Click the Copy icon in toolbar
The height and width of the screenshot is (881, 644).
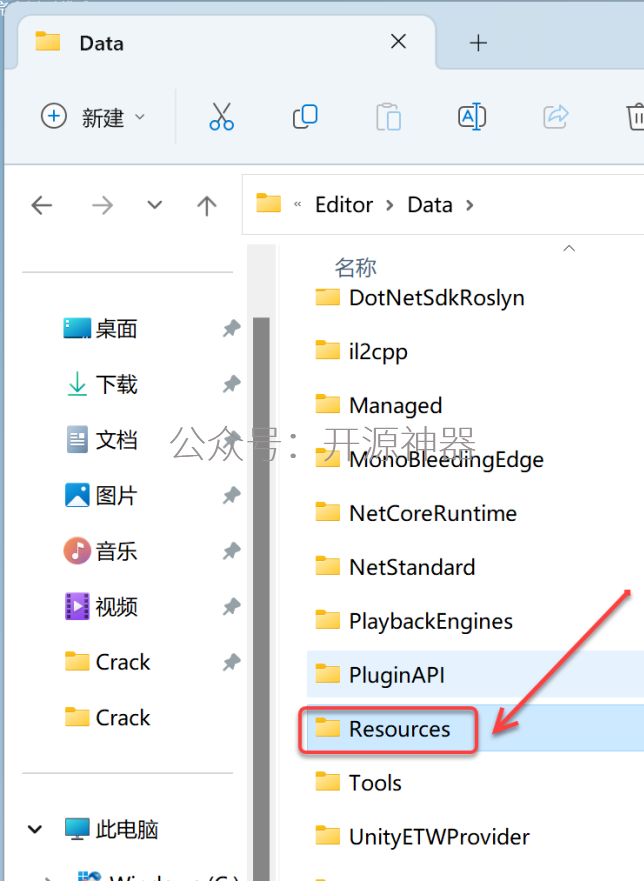point(305,117)
